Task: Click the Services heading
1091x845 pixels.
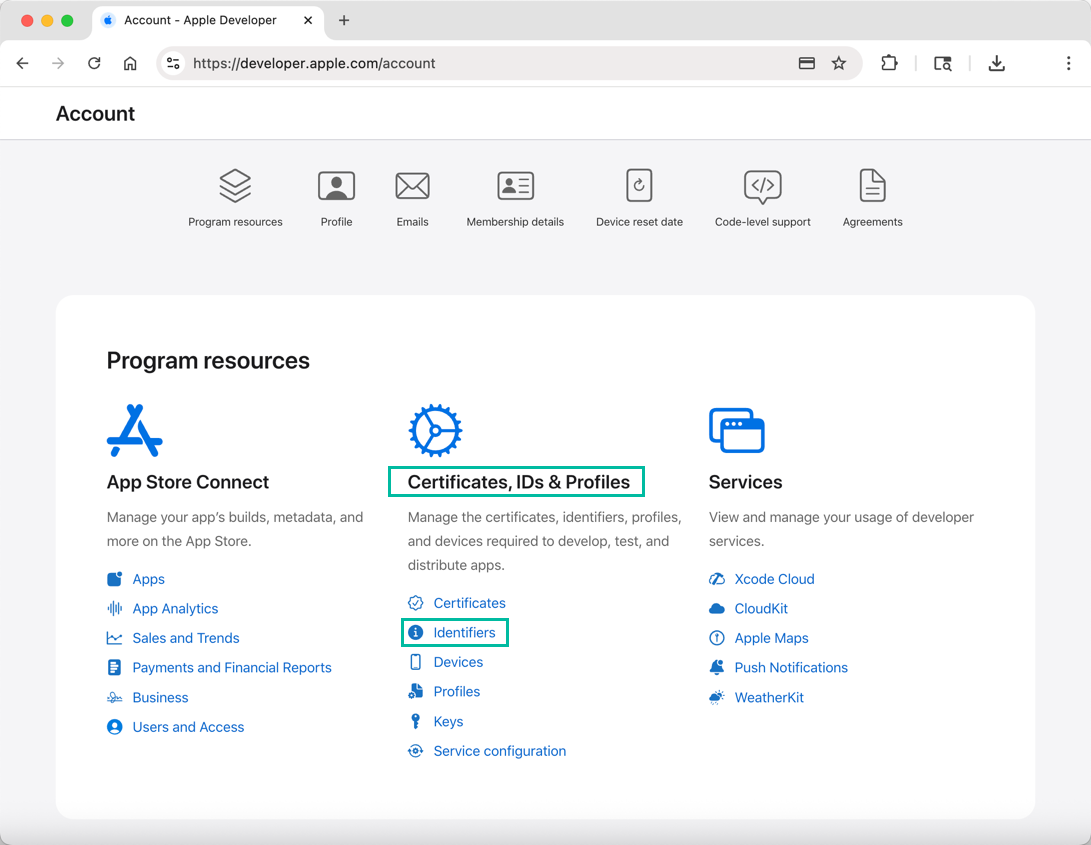Action: [745, 482]
